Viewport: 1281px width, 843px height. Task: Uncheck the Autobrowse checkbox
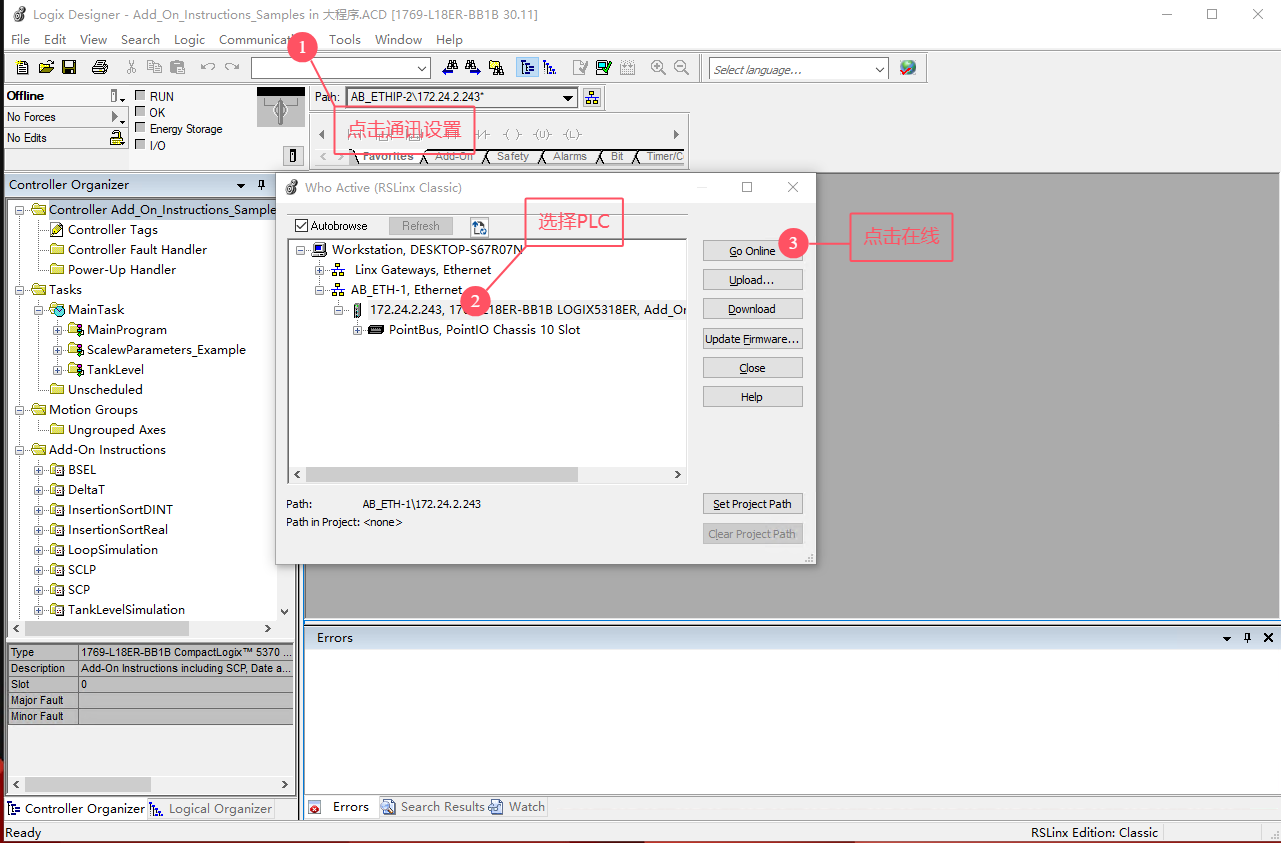302,226
